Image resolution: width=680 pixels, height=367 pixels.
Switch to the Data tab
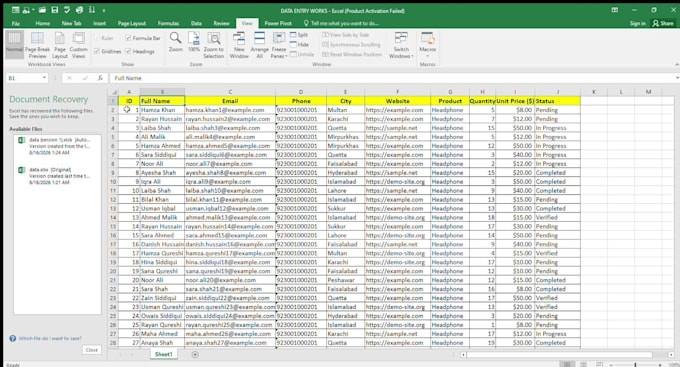coord(196,23)
